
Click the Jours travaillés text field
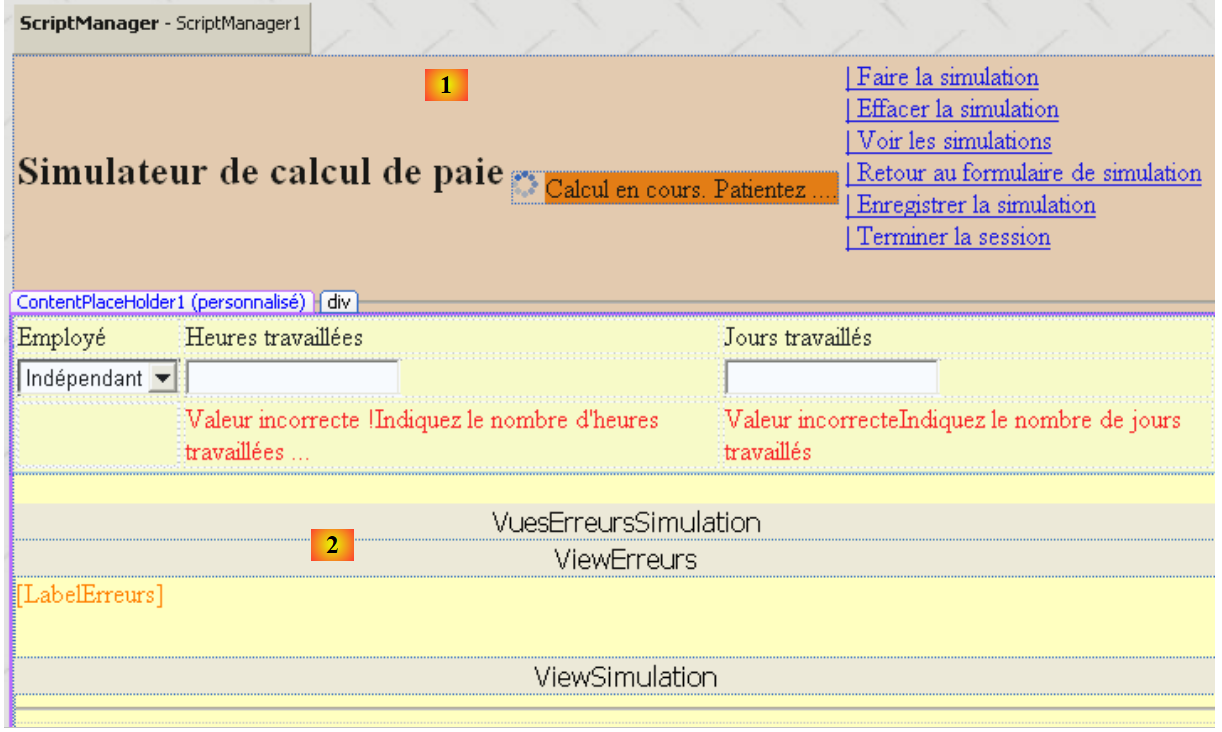831,377
